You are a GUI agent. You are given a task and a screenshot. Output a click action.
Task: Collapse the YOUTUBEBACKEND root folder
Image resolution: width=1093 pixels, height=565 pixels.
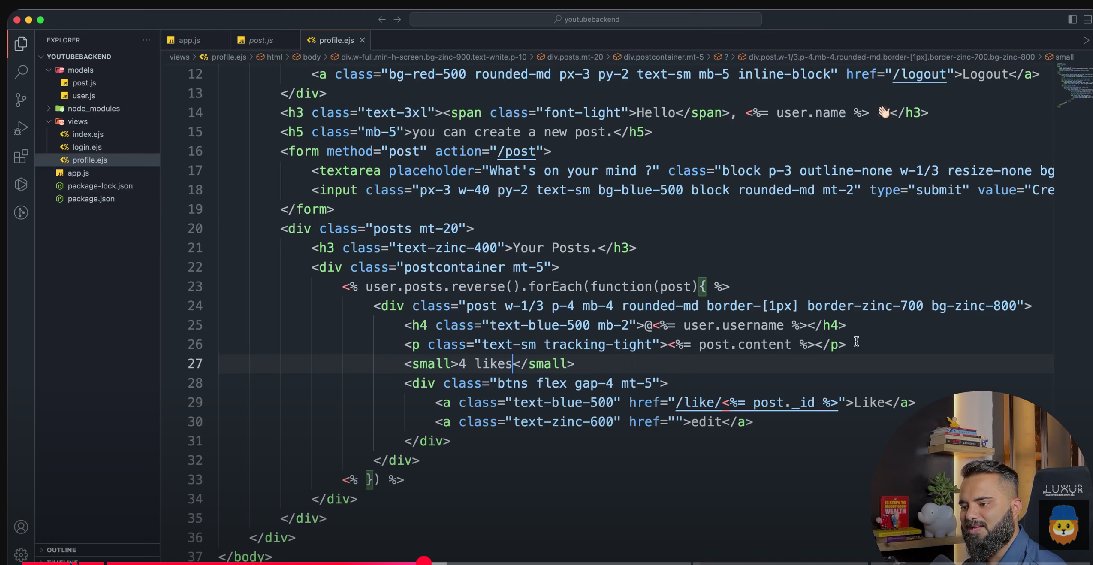point(77,56)
